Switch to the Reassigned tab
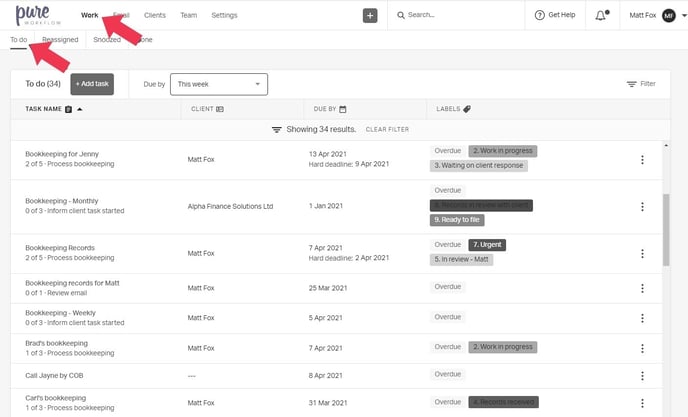This screenshot has height=417, width=688. 60,40
